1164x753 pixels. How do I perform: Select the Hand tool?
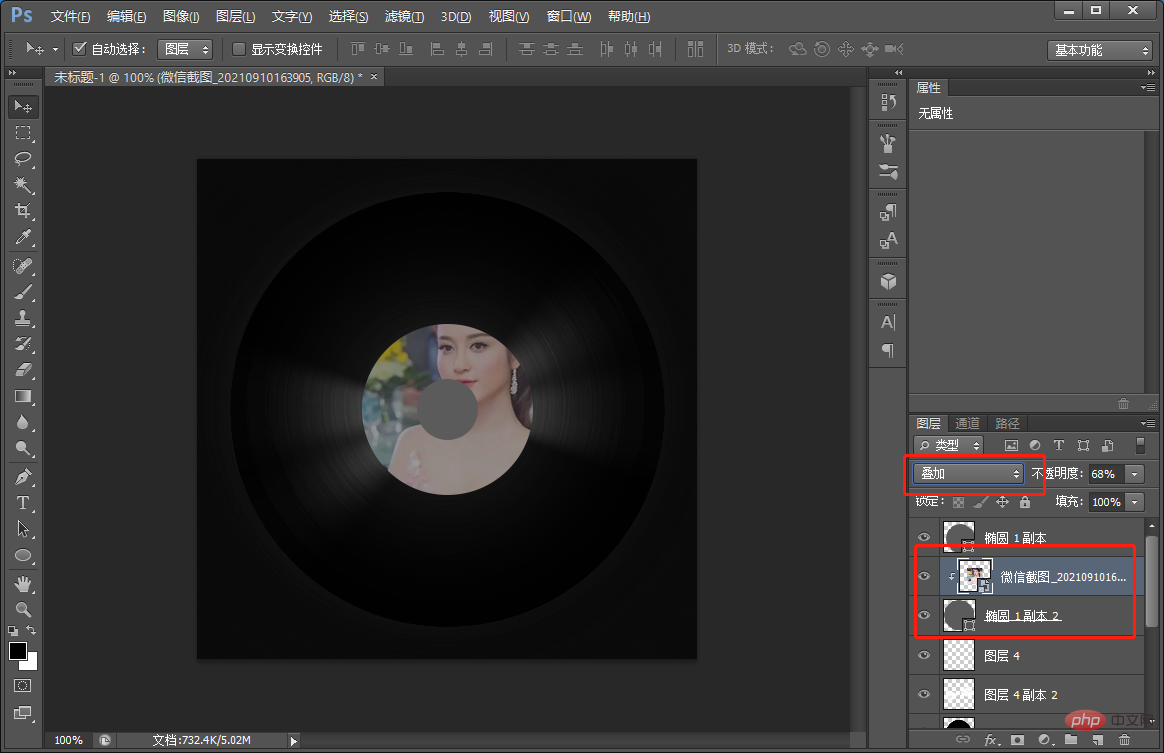tap(23, 584)
